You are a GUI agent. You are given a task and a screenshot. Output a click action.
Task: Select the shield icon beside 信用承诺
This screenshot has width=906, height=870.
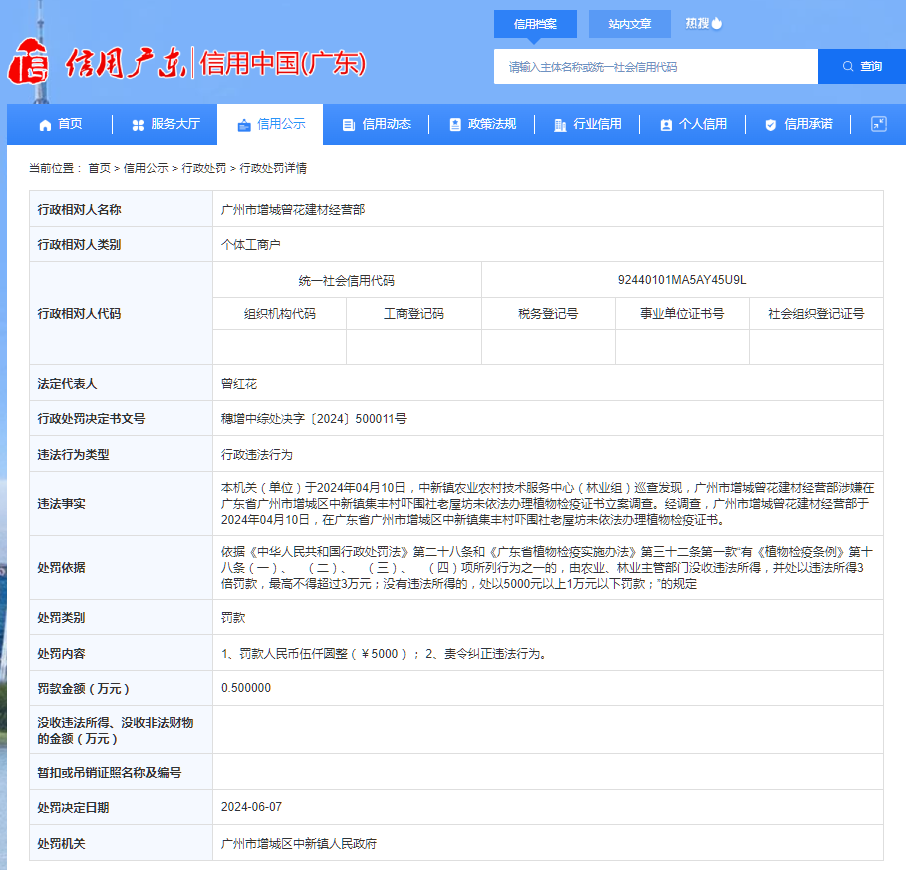769,124
